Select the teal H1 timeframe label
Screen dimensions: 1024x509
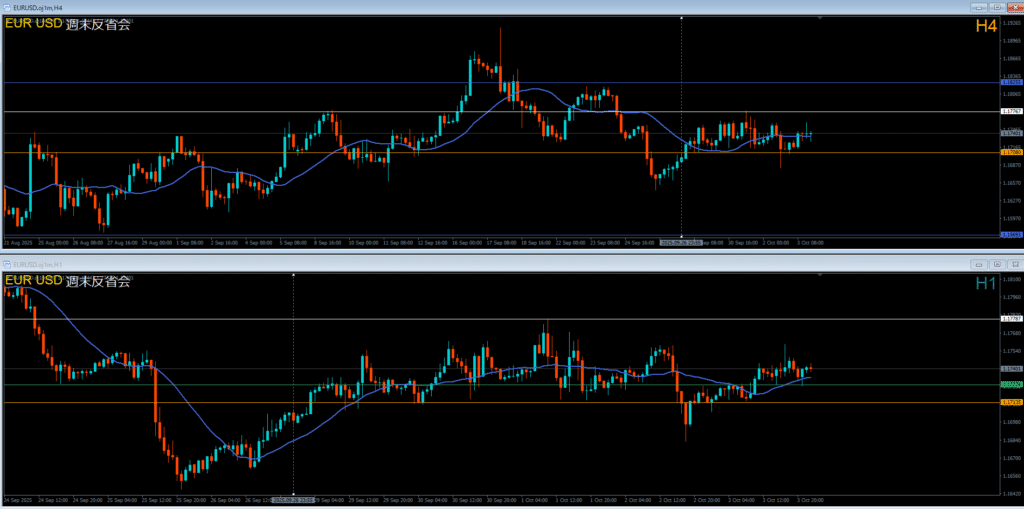pyautogui.click(x=986, y=283)
